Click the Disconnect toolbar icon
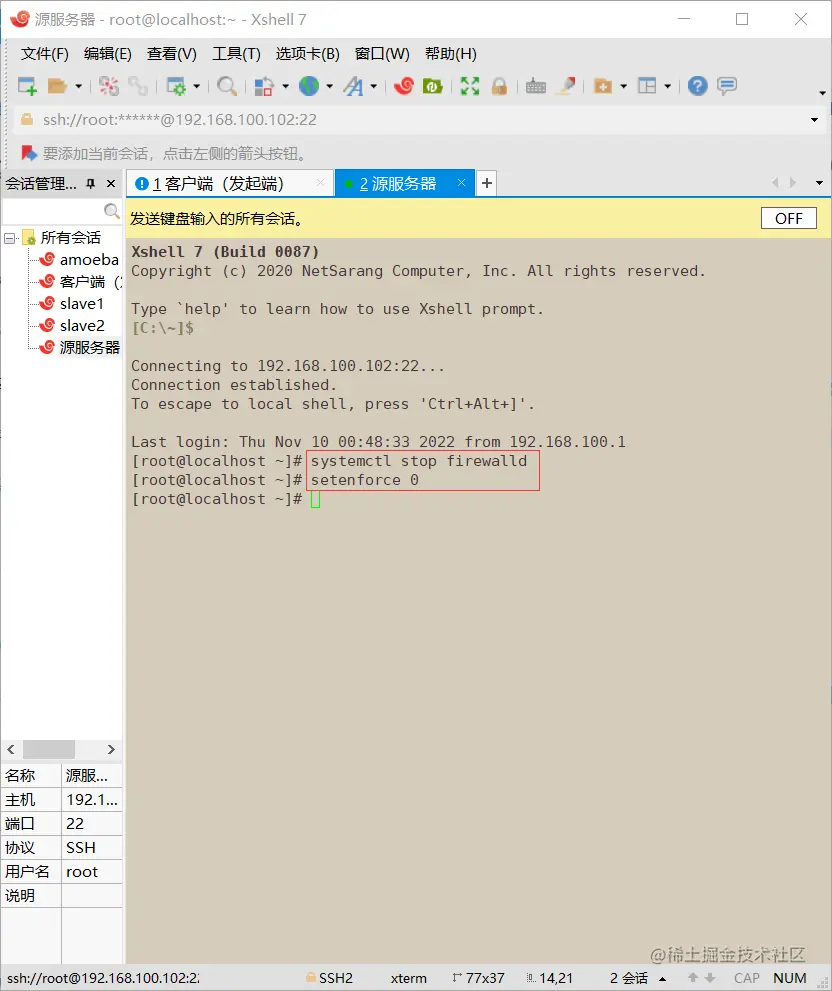This screenshot has width=832, height=991. point(108,86)
